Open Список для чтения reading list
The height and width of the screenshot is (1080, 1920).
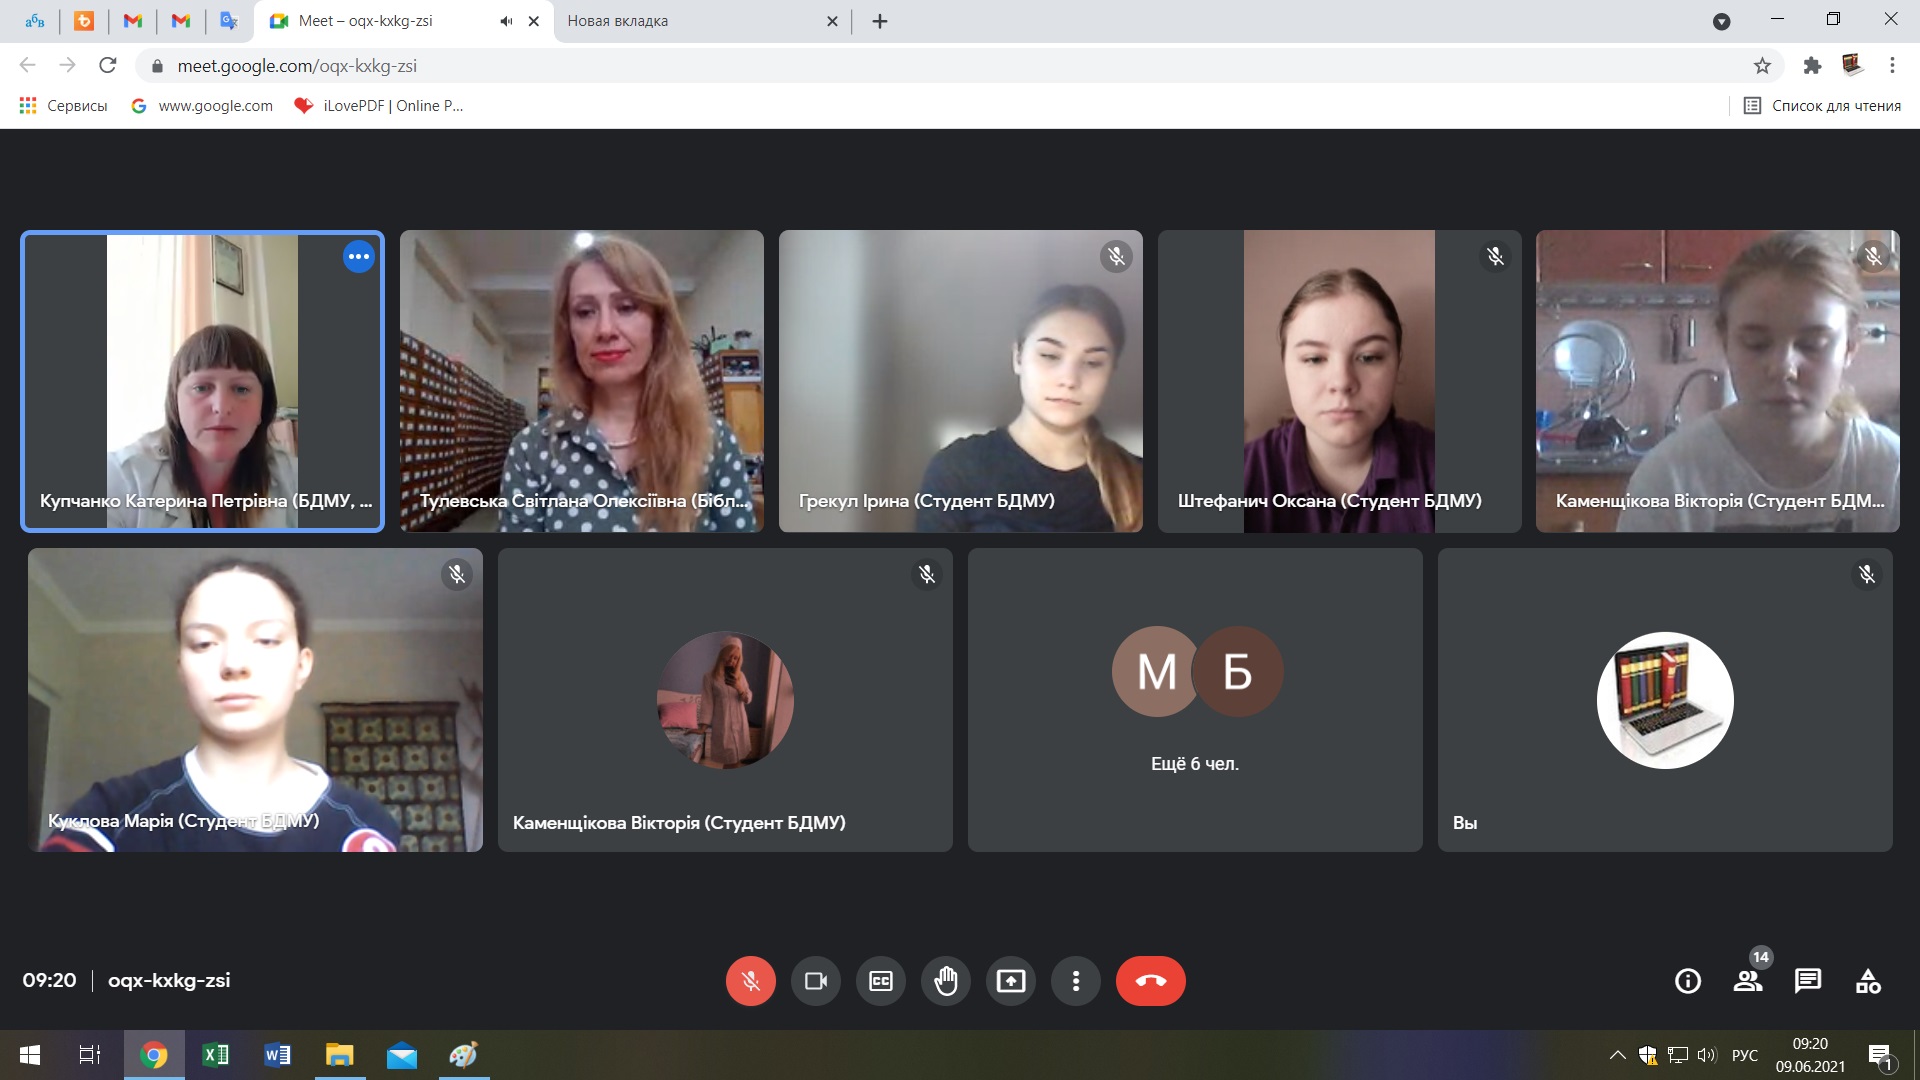click(1822, 106)
